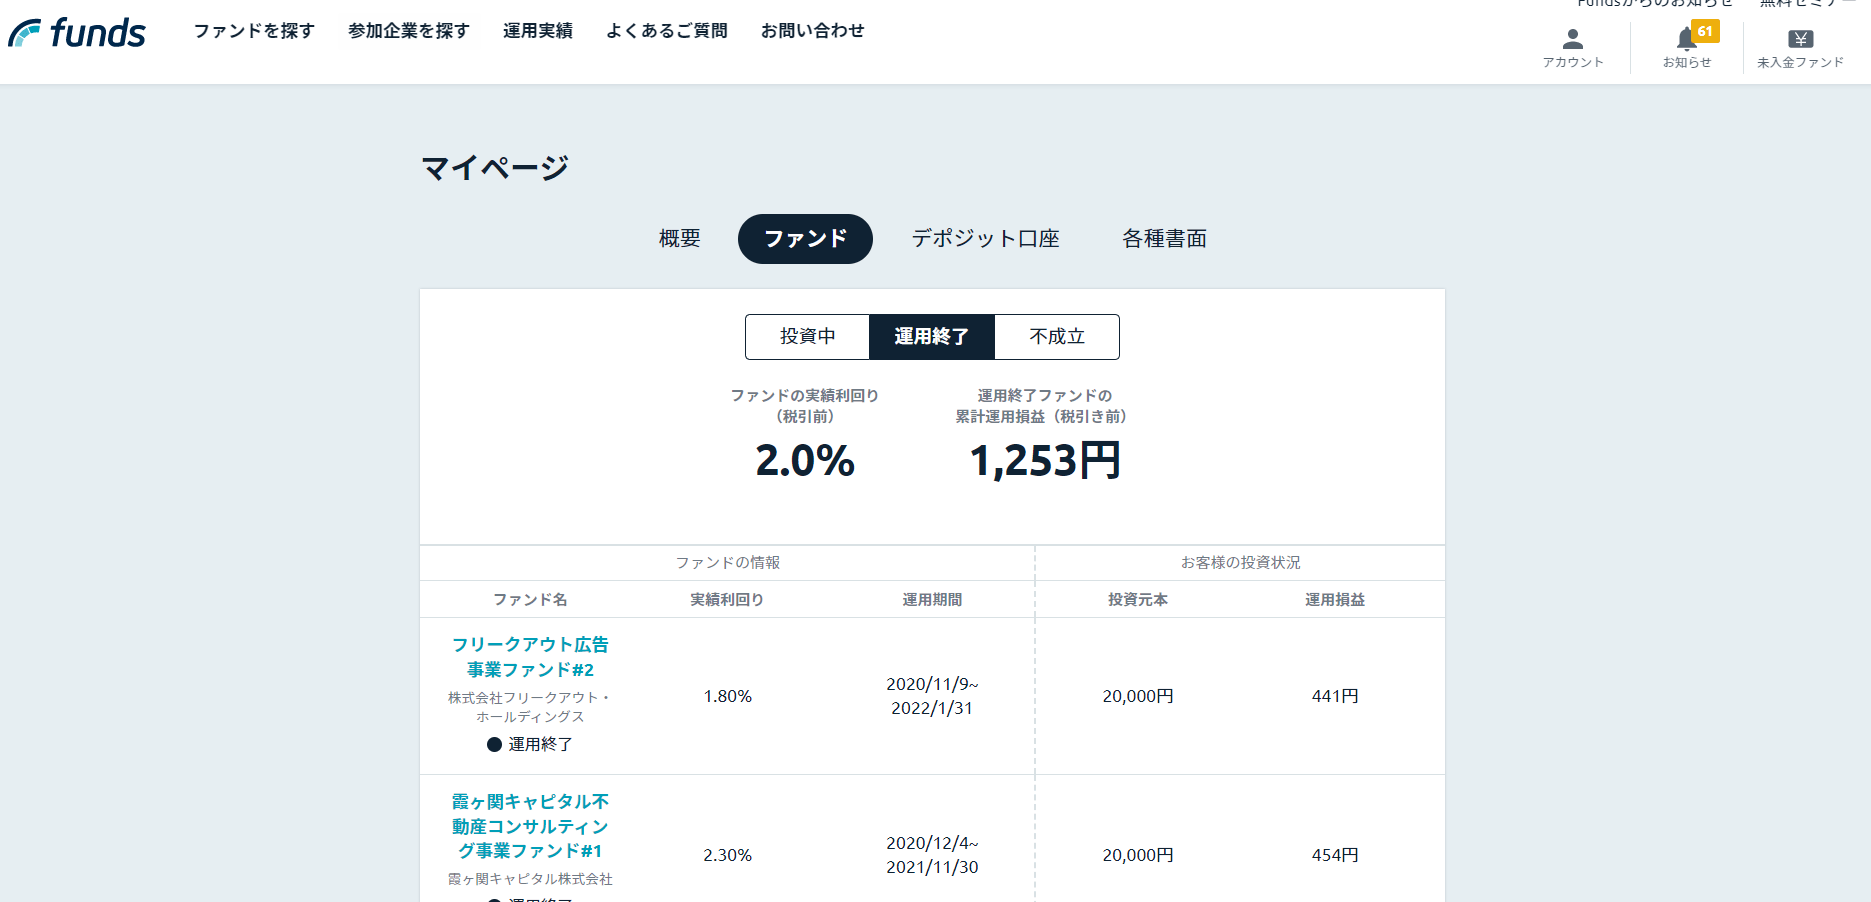Click the 61 notification badge
This screenshot has width=1871, height=902.
pyautogui.click(x=1705, y=31)
